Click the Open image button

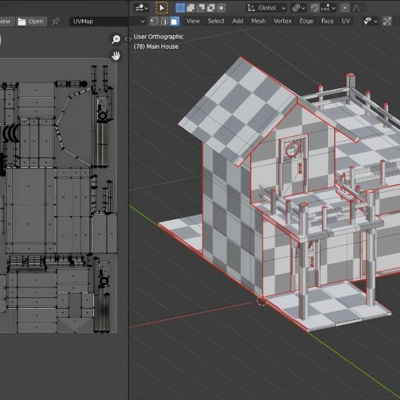coord(31,21)
